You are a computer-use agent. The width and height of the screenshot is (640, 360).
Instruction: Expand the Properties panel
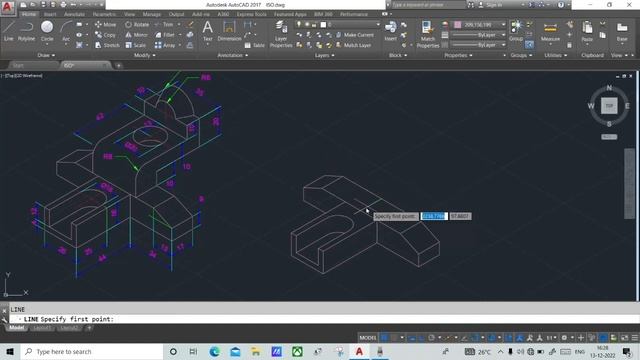click(x=458, y=55)
